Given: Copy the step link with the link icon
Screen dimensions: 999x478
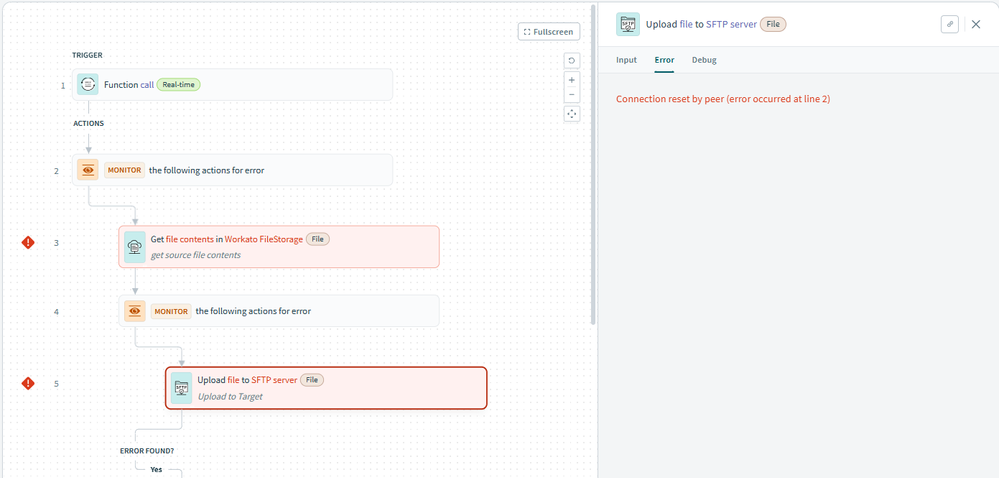Looking at the screenshot, I should tap(949, 24).
